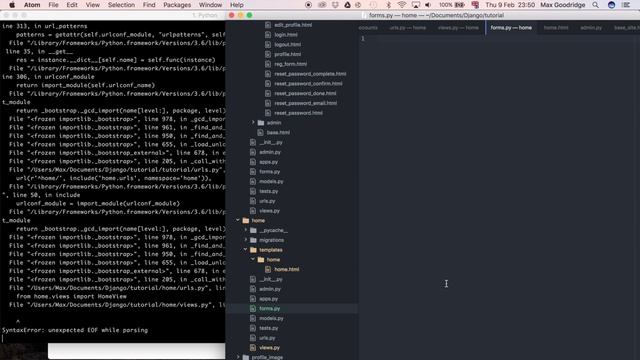Open the Help menu
640x360 pixels.
[x=237, y=5]
